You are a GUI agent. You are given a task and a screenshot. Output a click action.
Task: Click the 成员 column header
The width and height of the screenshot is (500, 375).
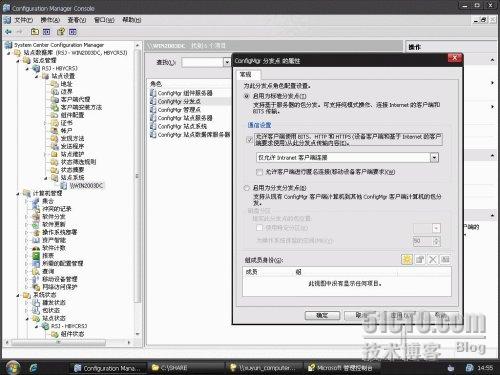[268, 272]
